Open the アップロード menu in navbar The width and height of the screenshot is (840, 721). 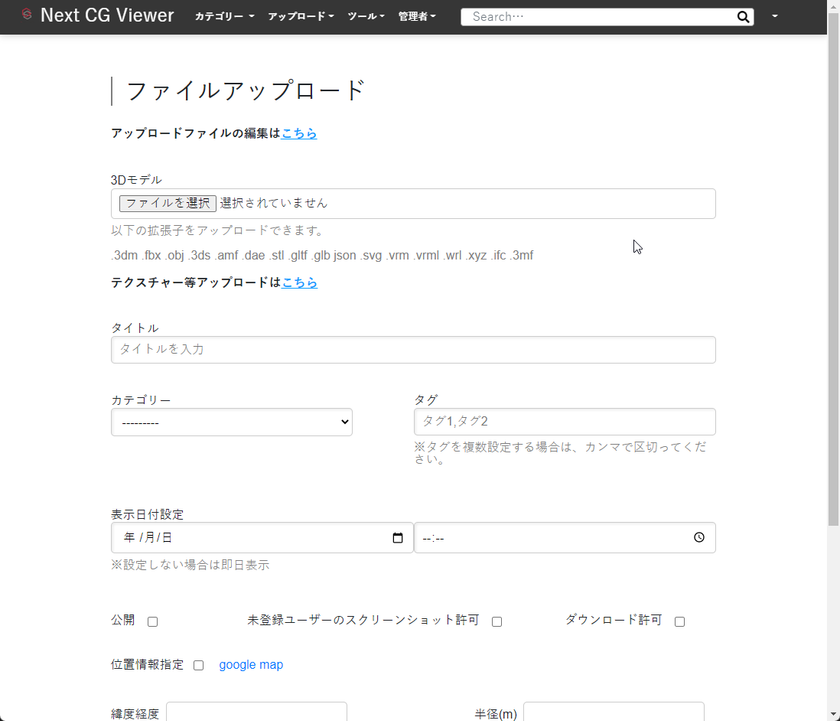(301, 17)
